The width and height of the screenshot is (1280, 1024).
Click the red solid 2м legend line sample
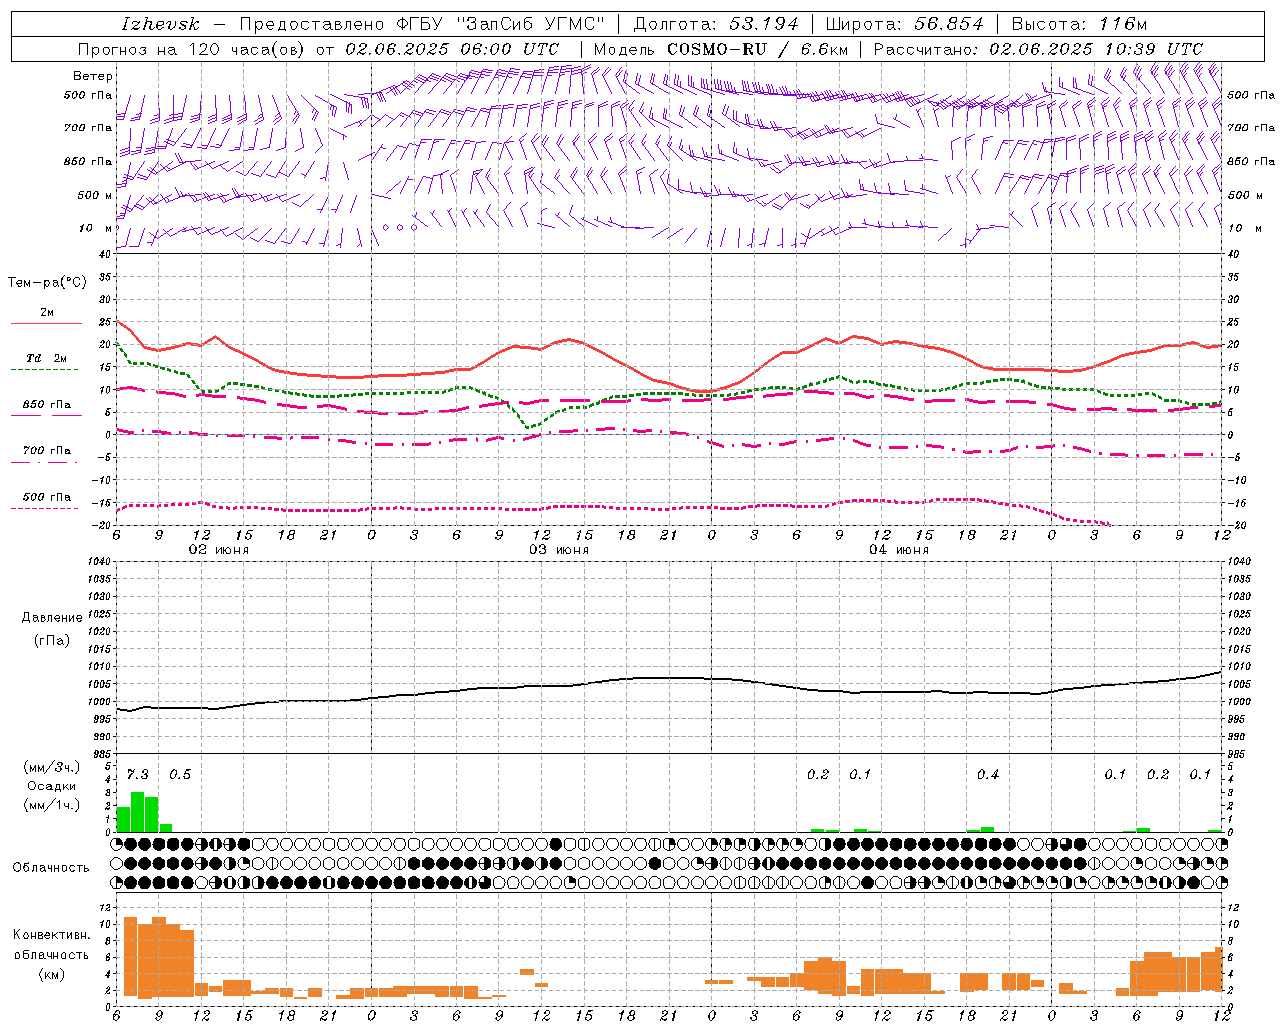tap(46, 324)
